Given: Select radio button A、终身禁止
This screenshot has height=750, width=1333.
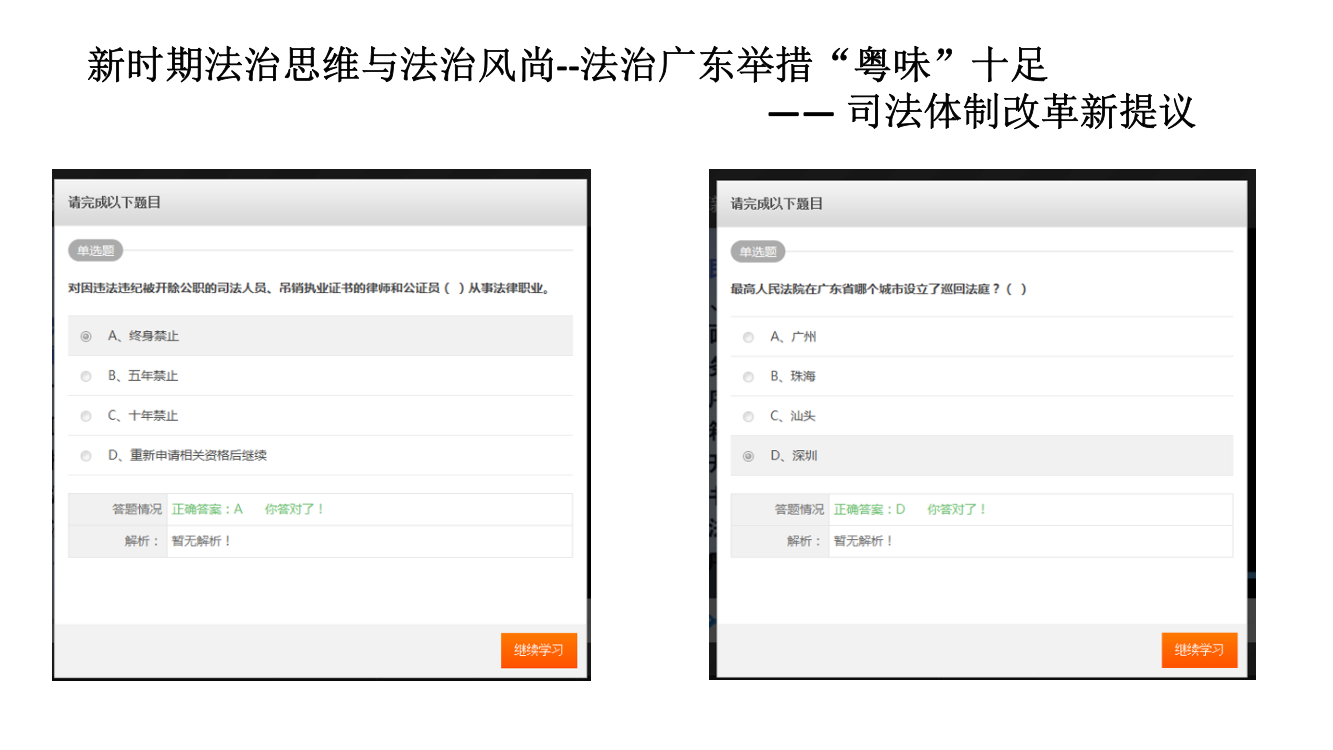Looking at the screenshot, I should (86, 336).
